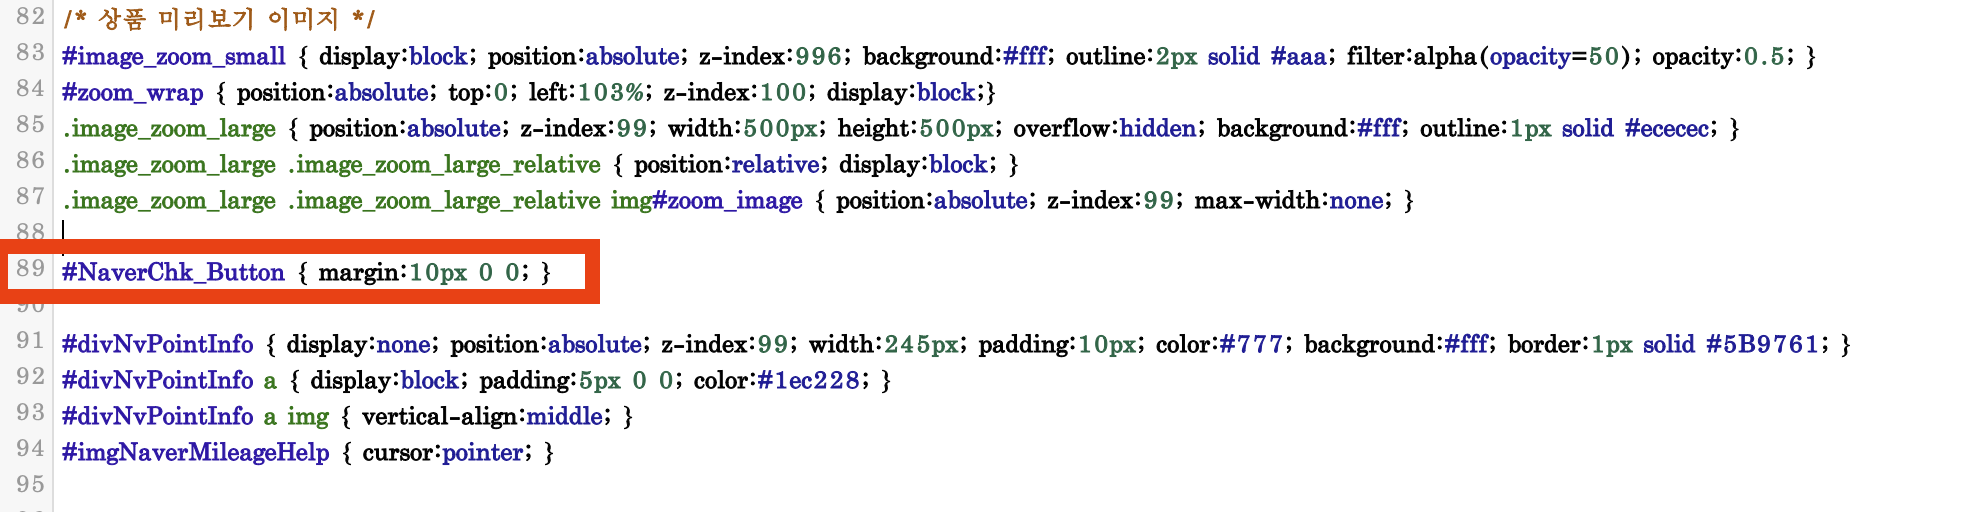Image resolution: width=1964 pixels, height=512 pixels.
Task: Click the color:#1ec228 value
Action: (x=776, y=380)
